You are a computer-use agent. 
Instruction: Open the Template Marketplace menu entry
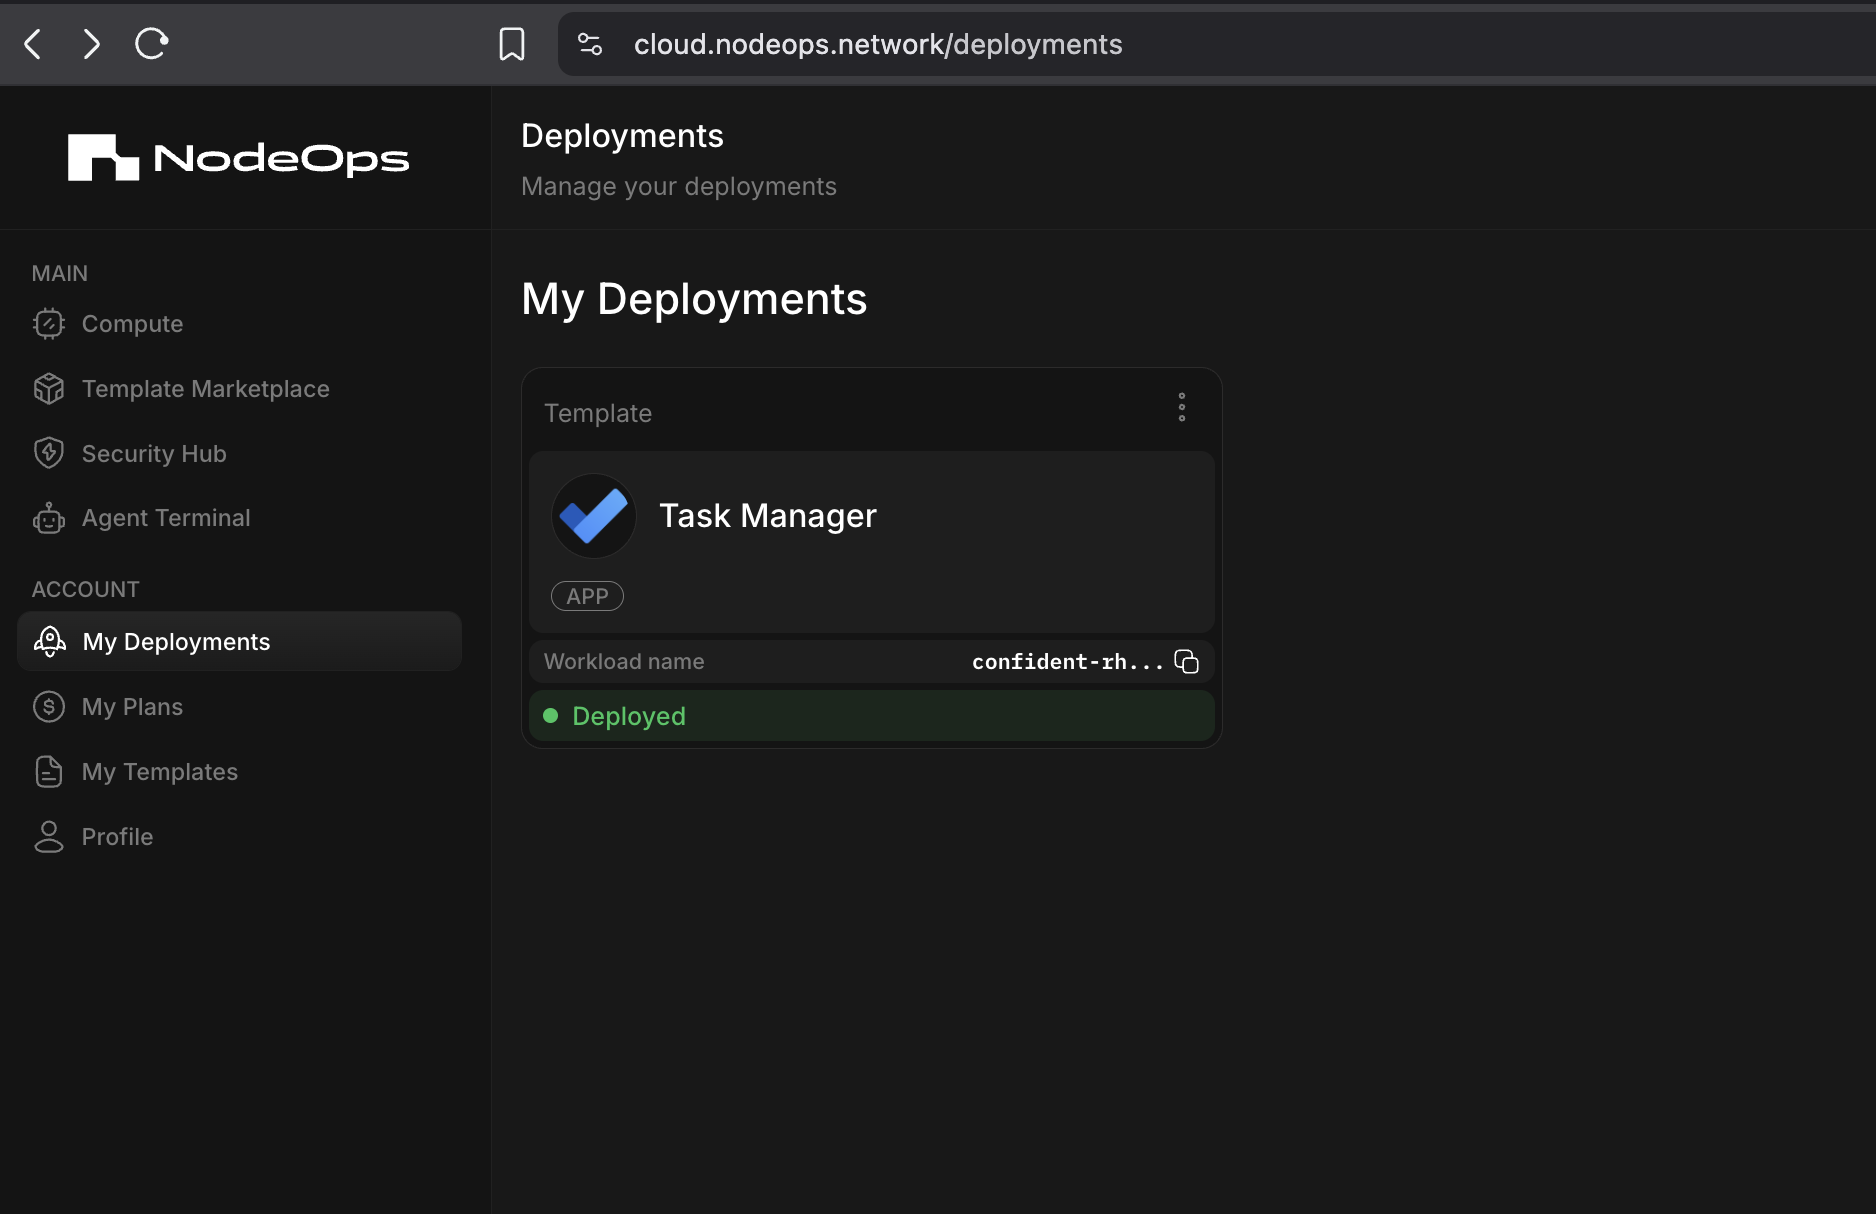(x=205, y=388)
